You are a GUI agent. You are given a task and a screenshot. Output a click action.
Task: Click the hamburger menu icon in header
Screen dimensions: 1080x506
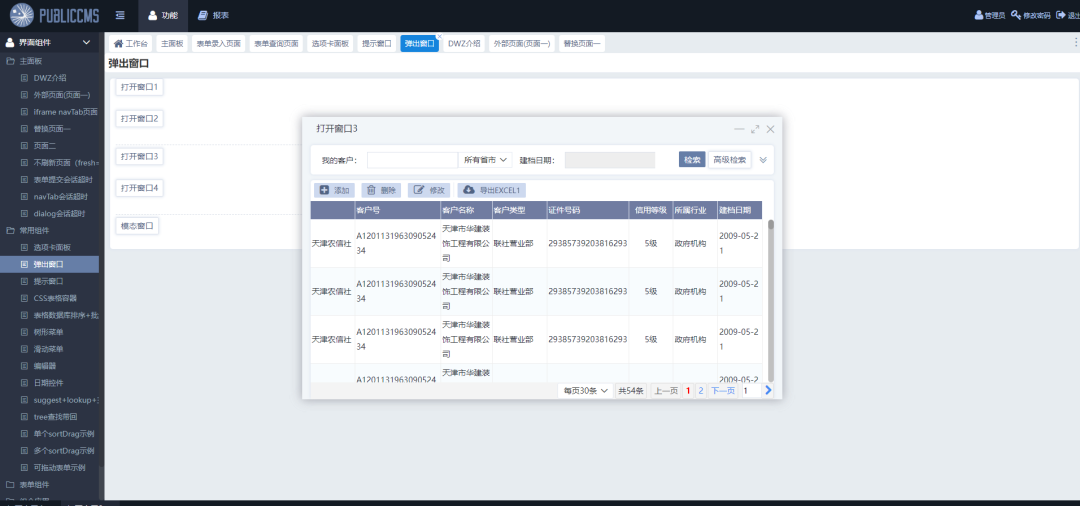click(x=120, y=15)
